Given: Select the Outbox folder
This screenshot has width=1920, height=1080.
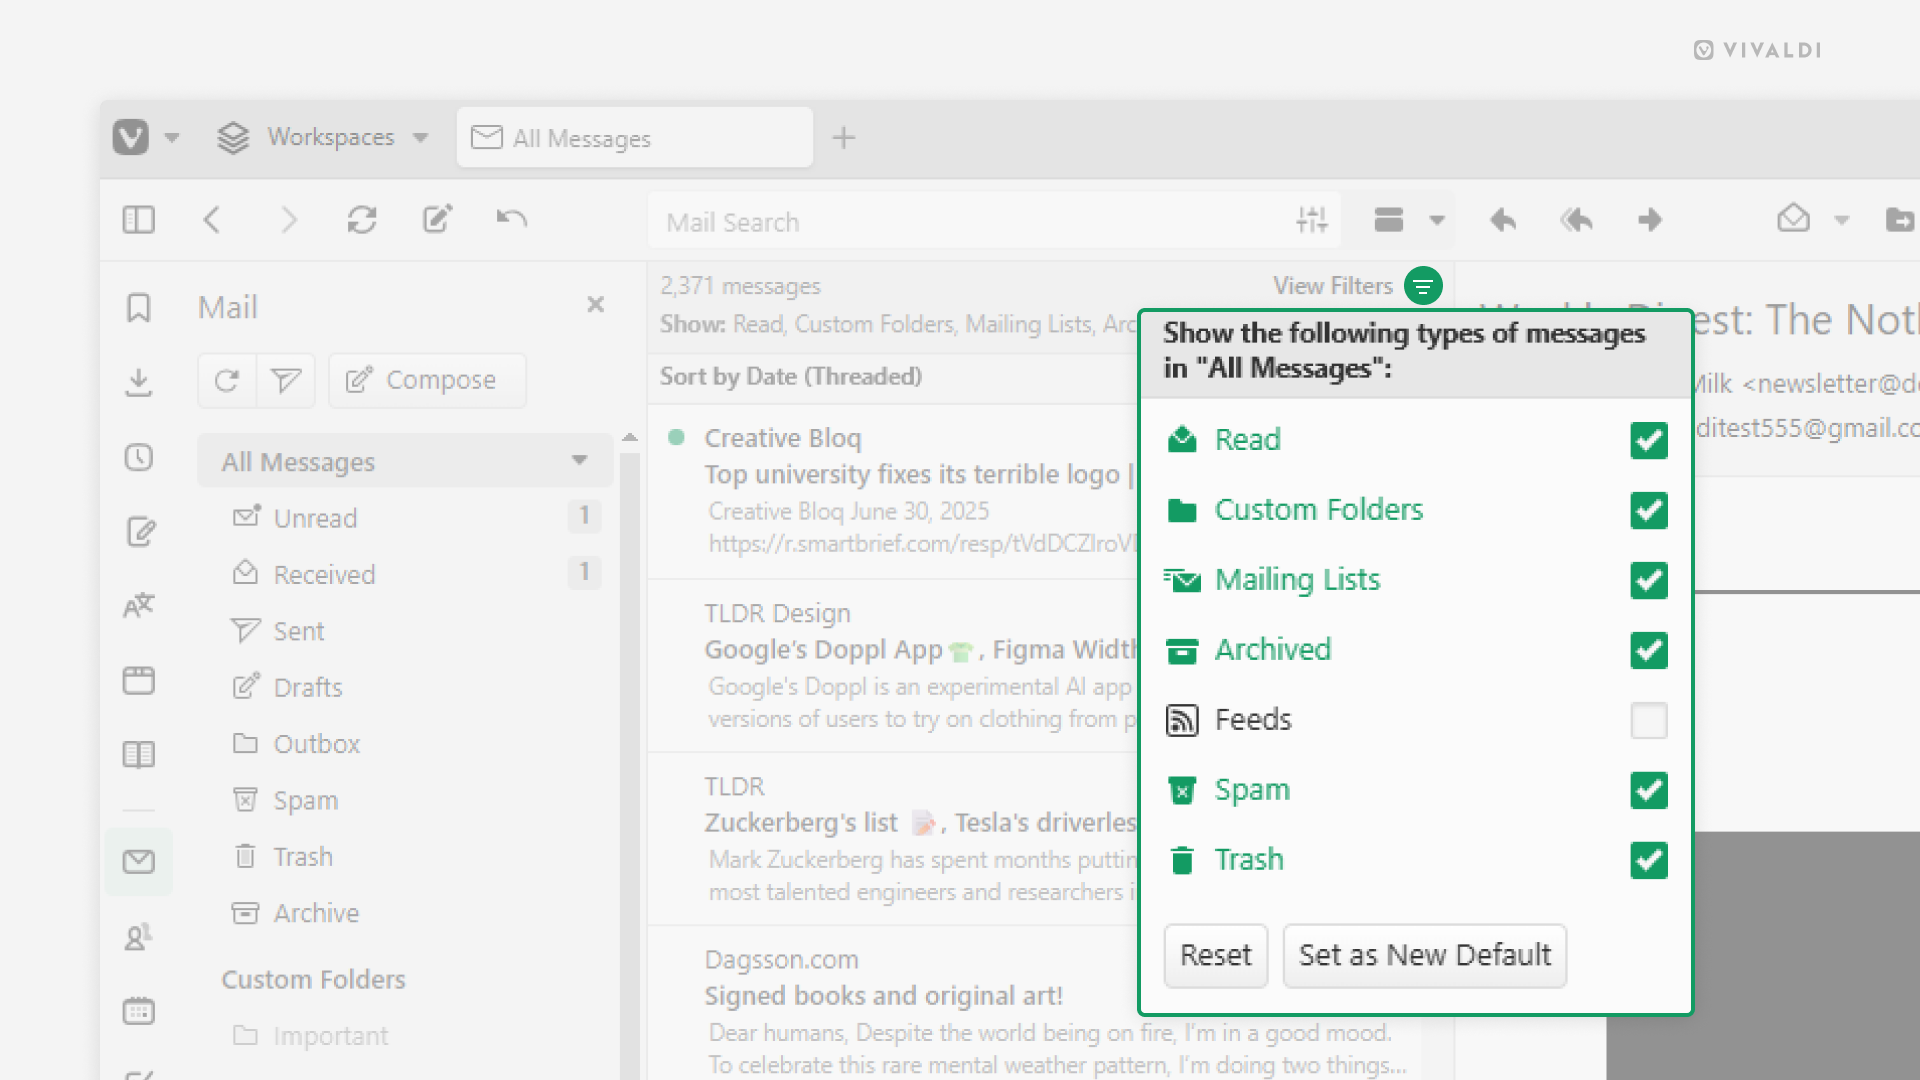Looking at the screenshot, I should pyautogui.click(x=405, y=744).
